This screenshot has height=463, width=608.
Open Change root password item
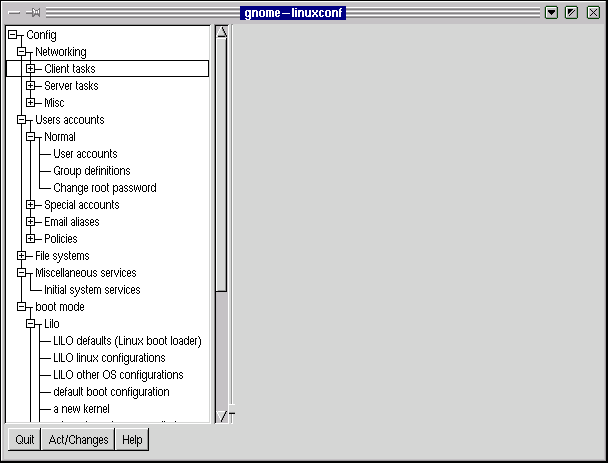point(104,188)
